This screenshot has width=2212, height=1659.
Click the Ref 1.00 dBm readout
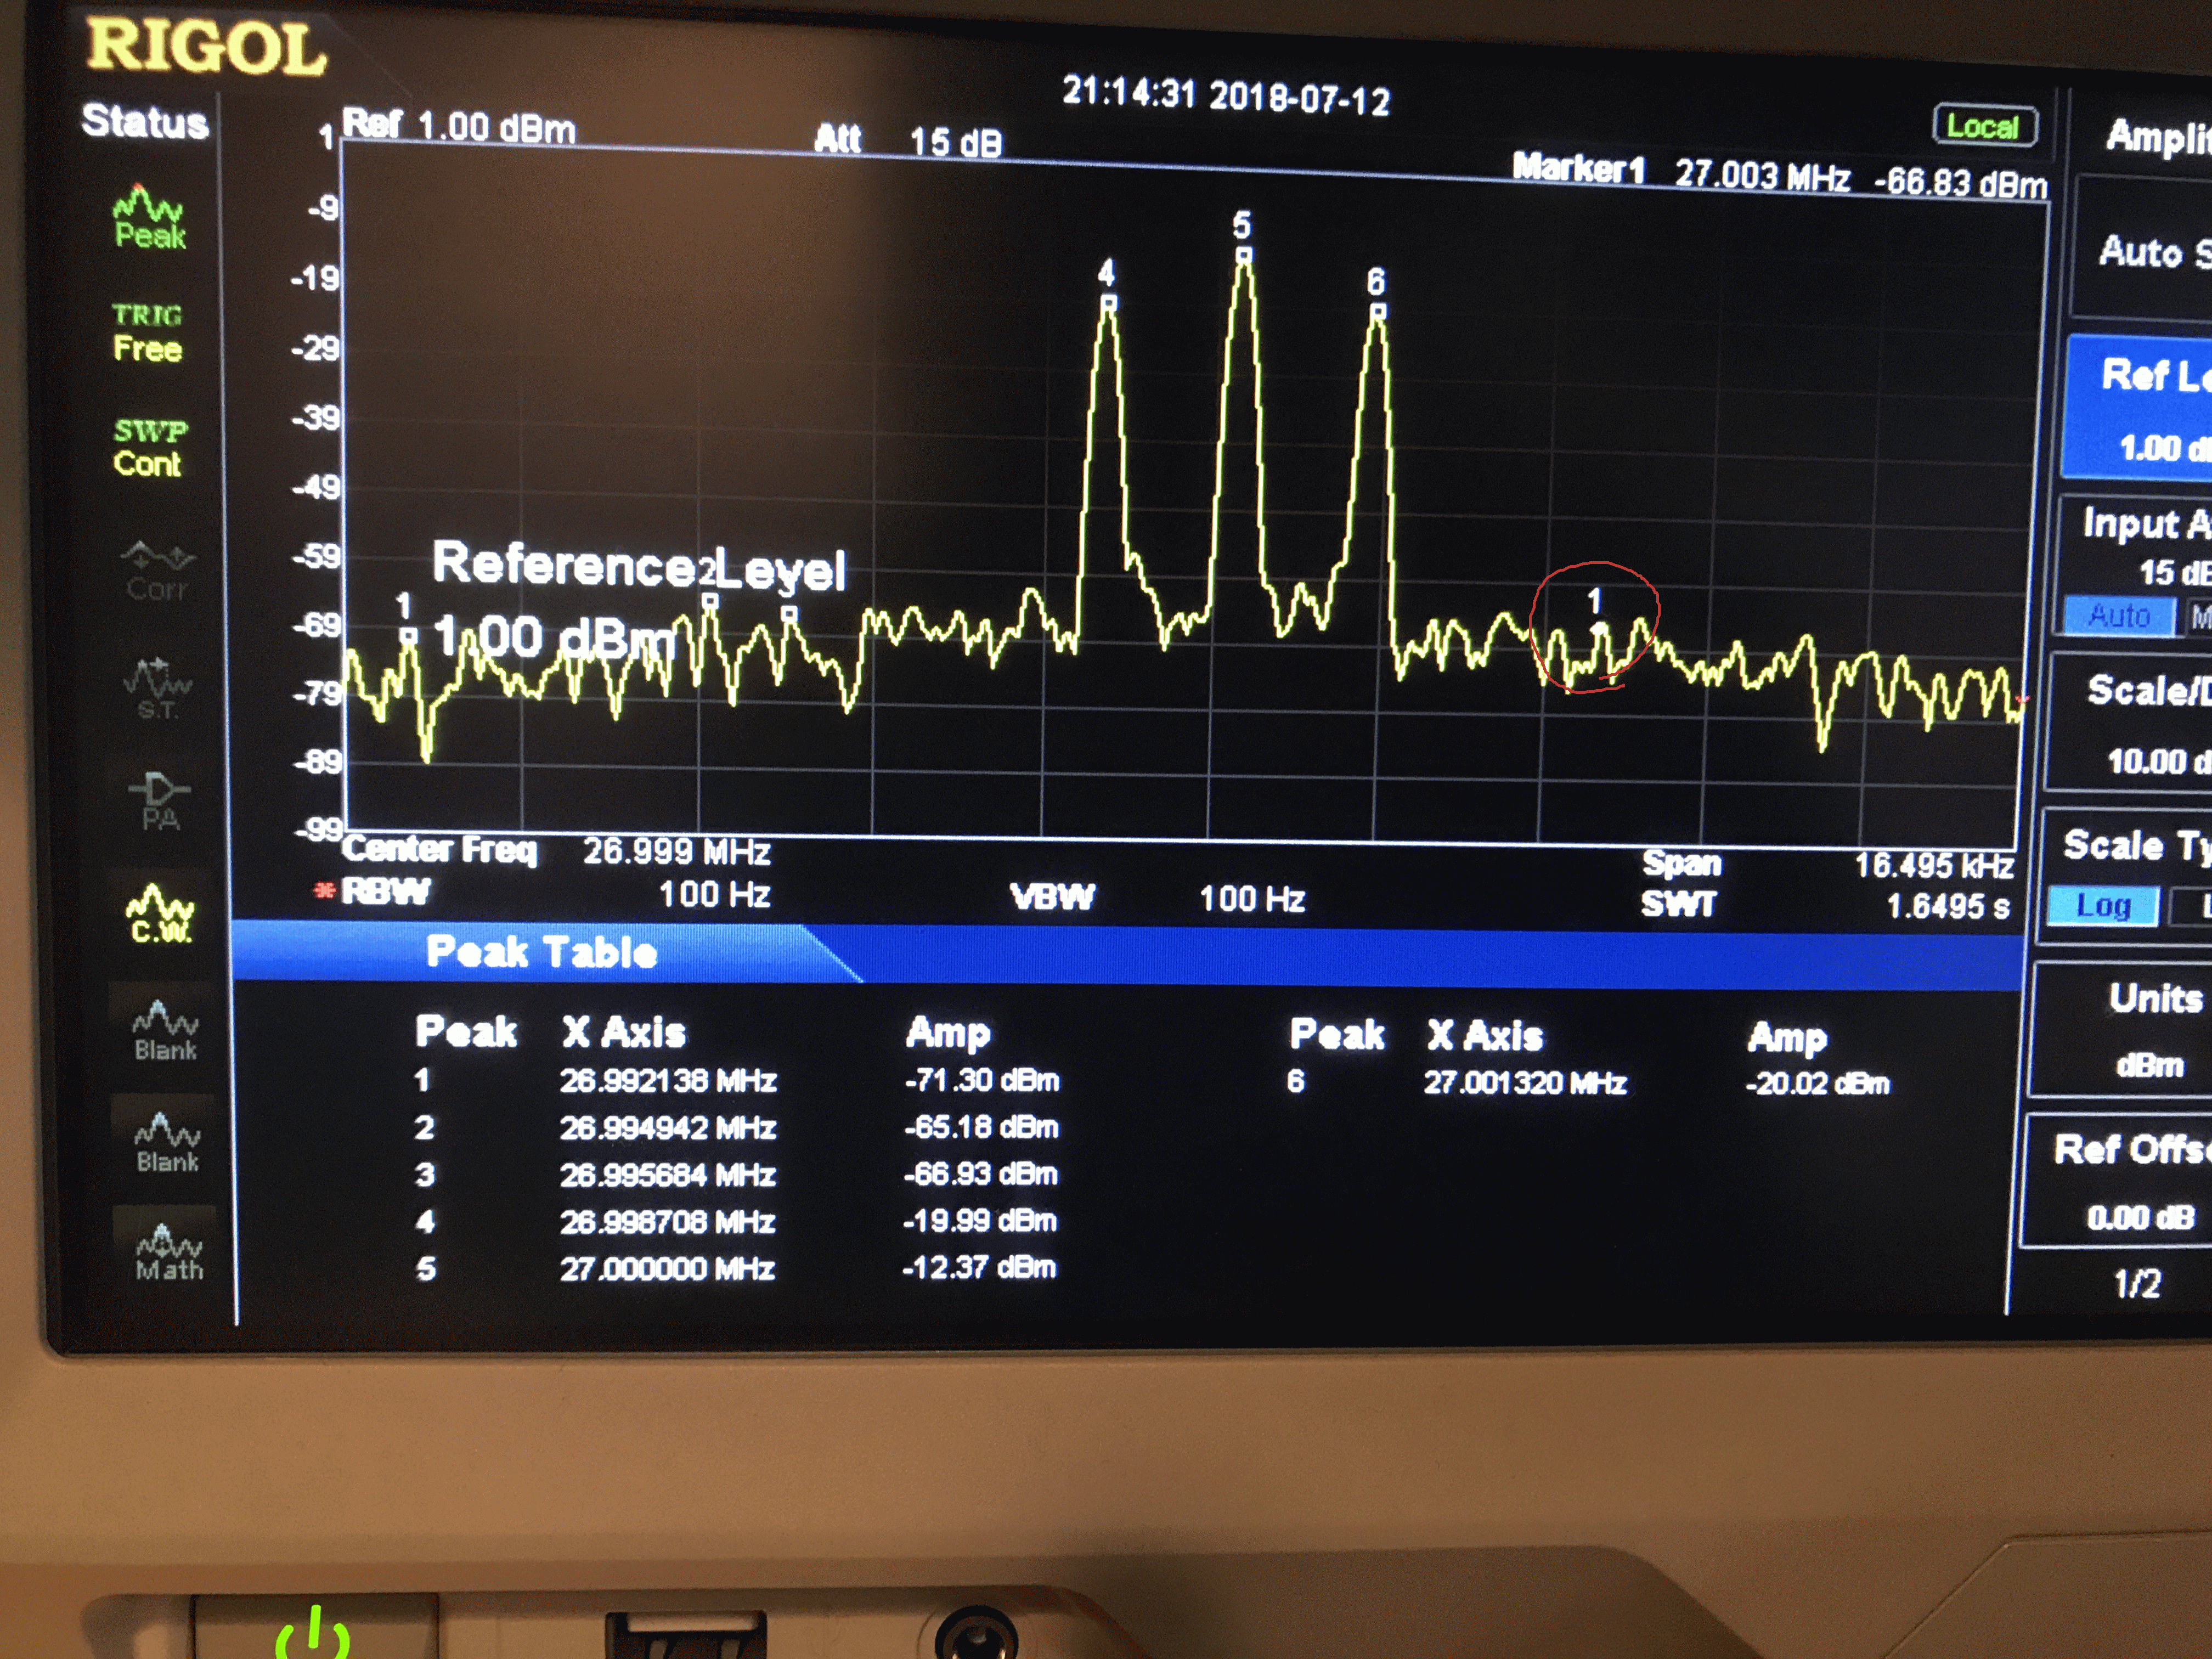459,126
